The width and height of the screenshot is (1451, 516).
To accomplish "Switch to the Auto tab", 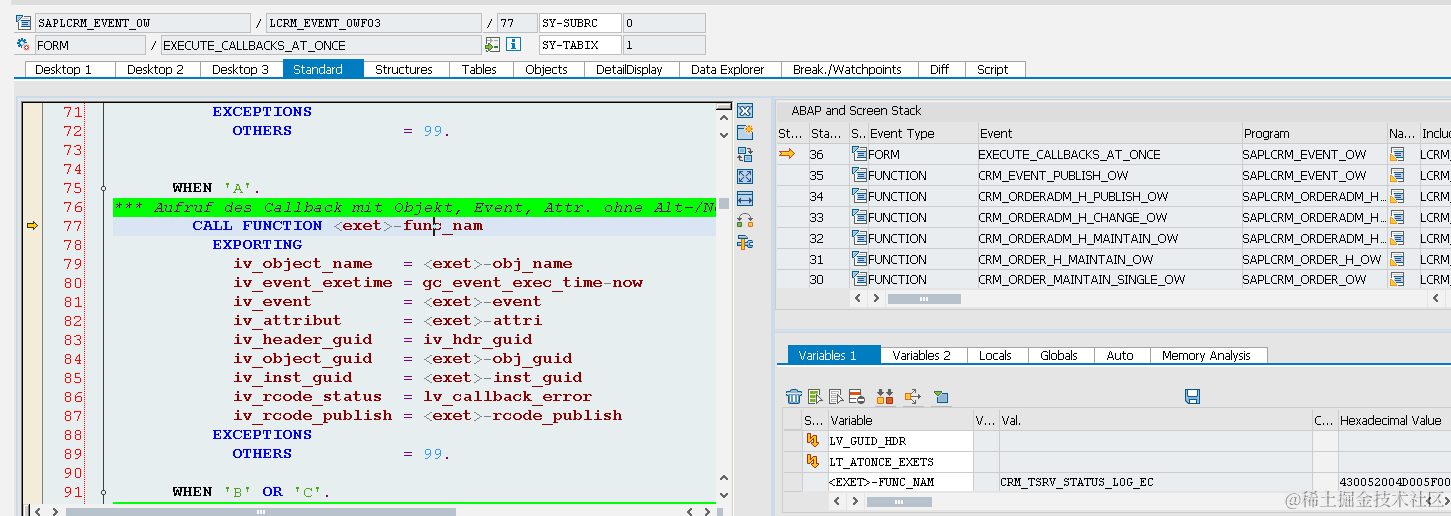I will coord(1121,355).
